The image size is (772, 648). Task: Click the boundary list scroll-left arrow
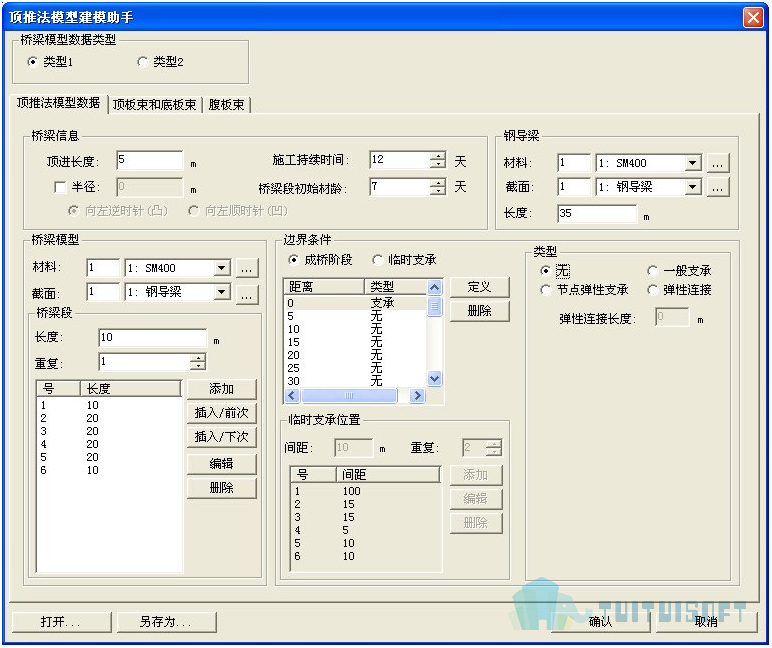click(292, 395)
